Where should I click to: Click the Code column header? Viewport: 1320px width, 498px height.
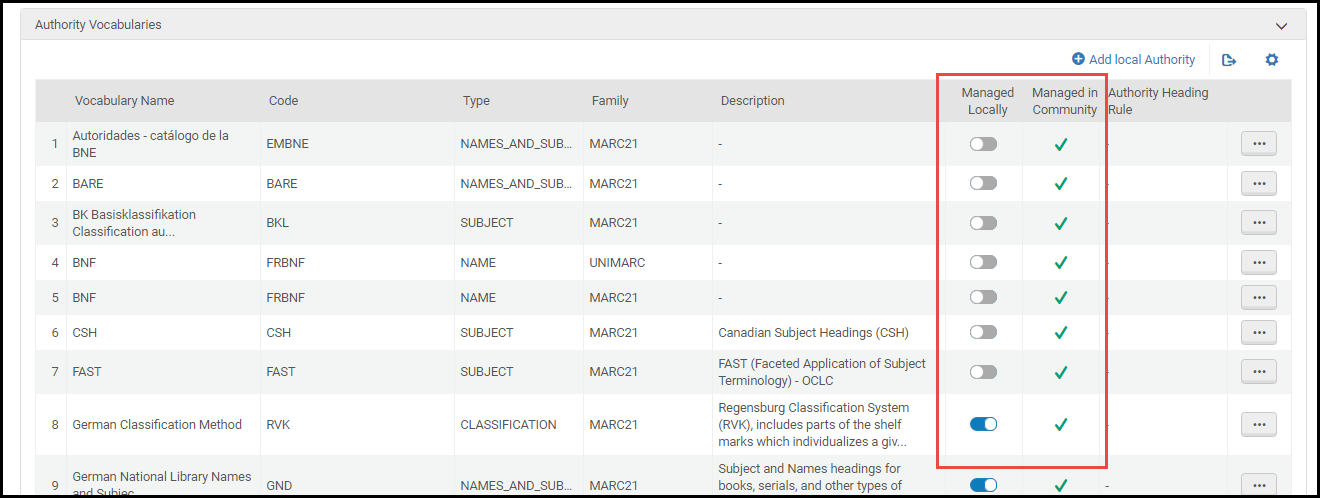coord(283,101)
